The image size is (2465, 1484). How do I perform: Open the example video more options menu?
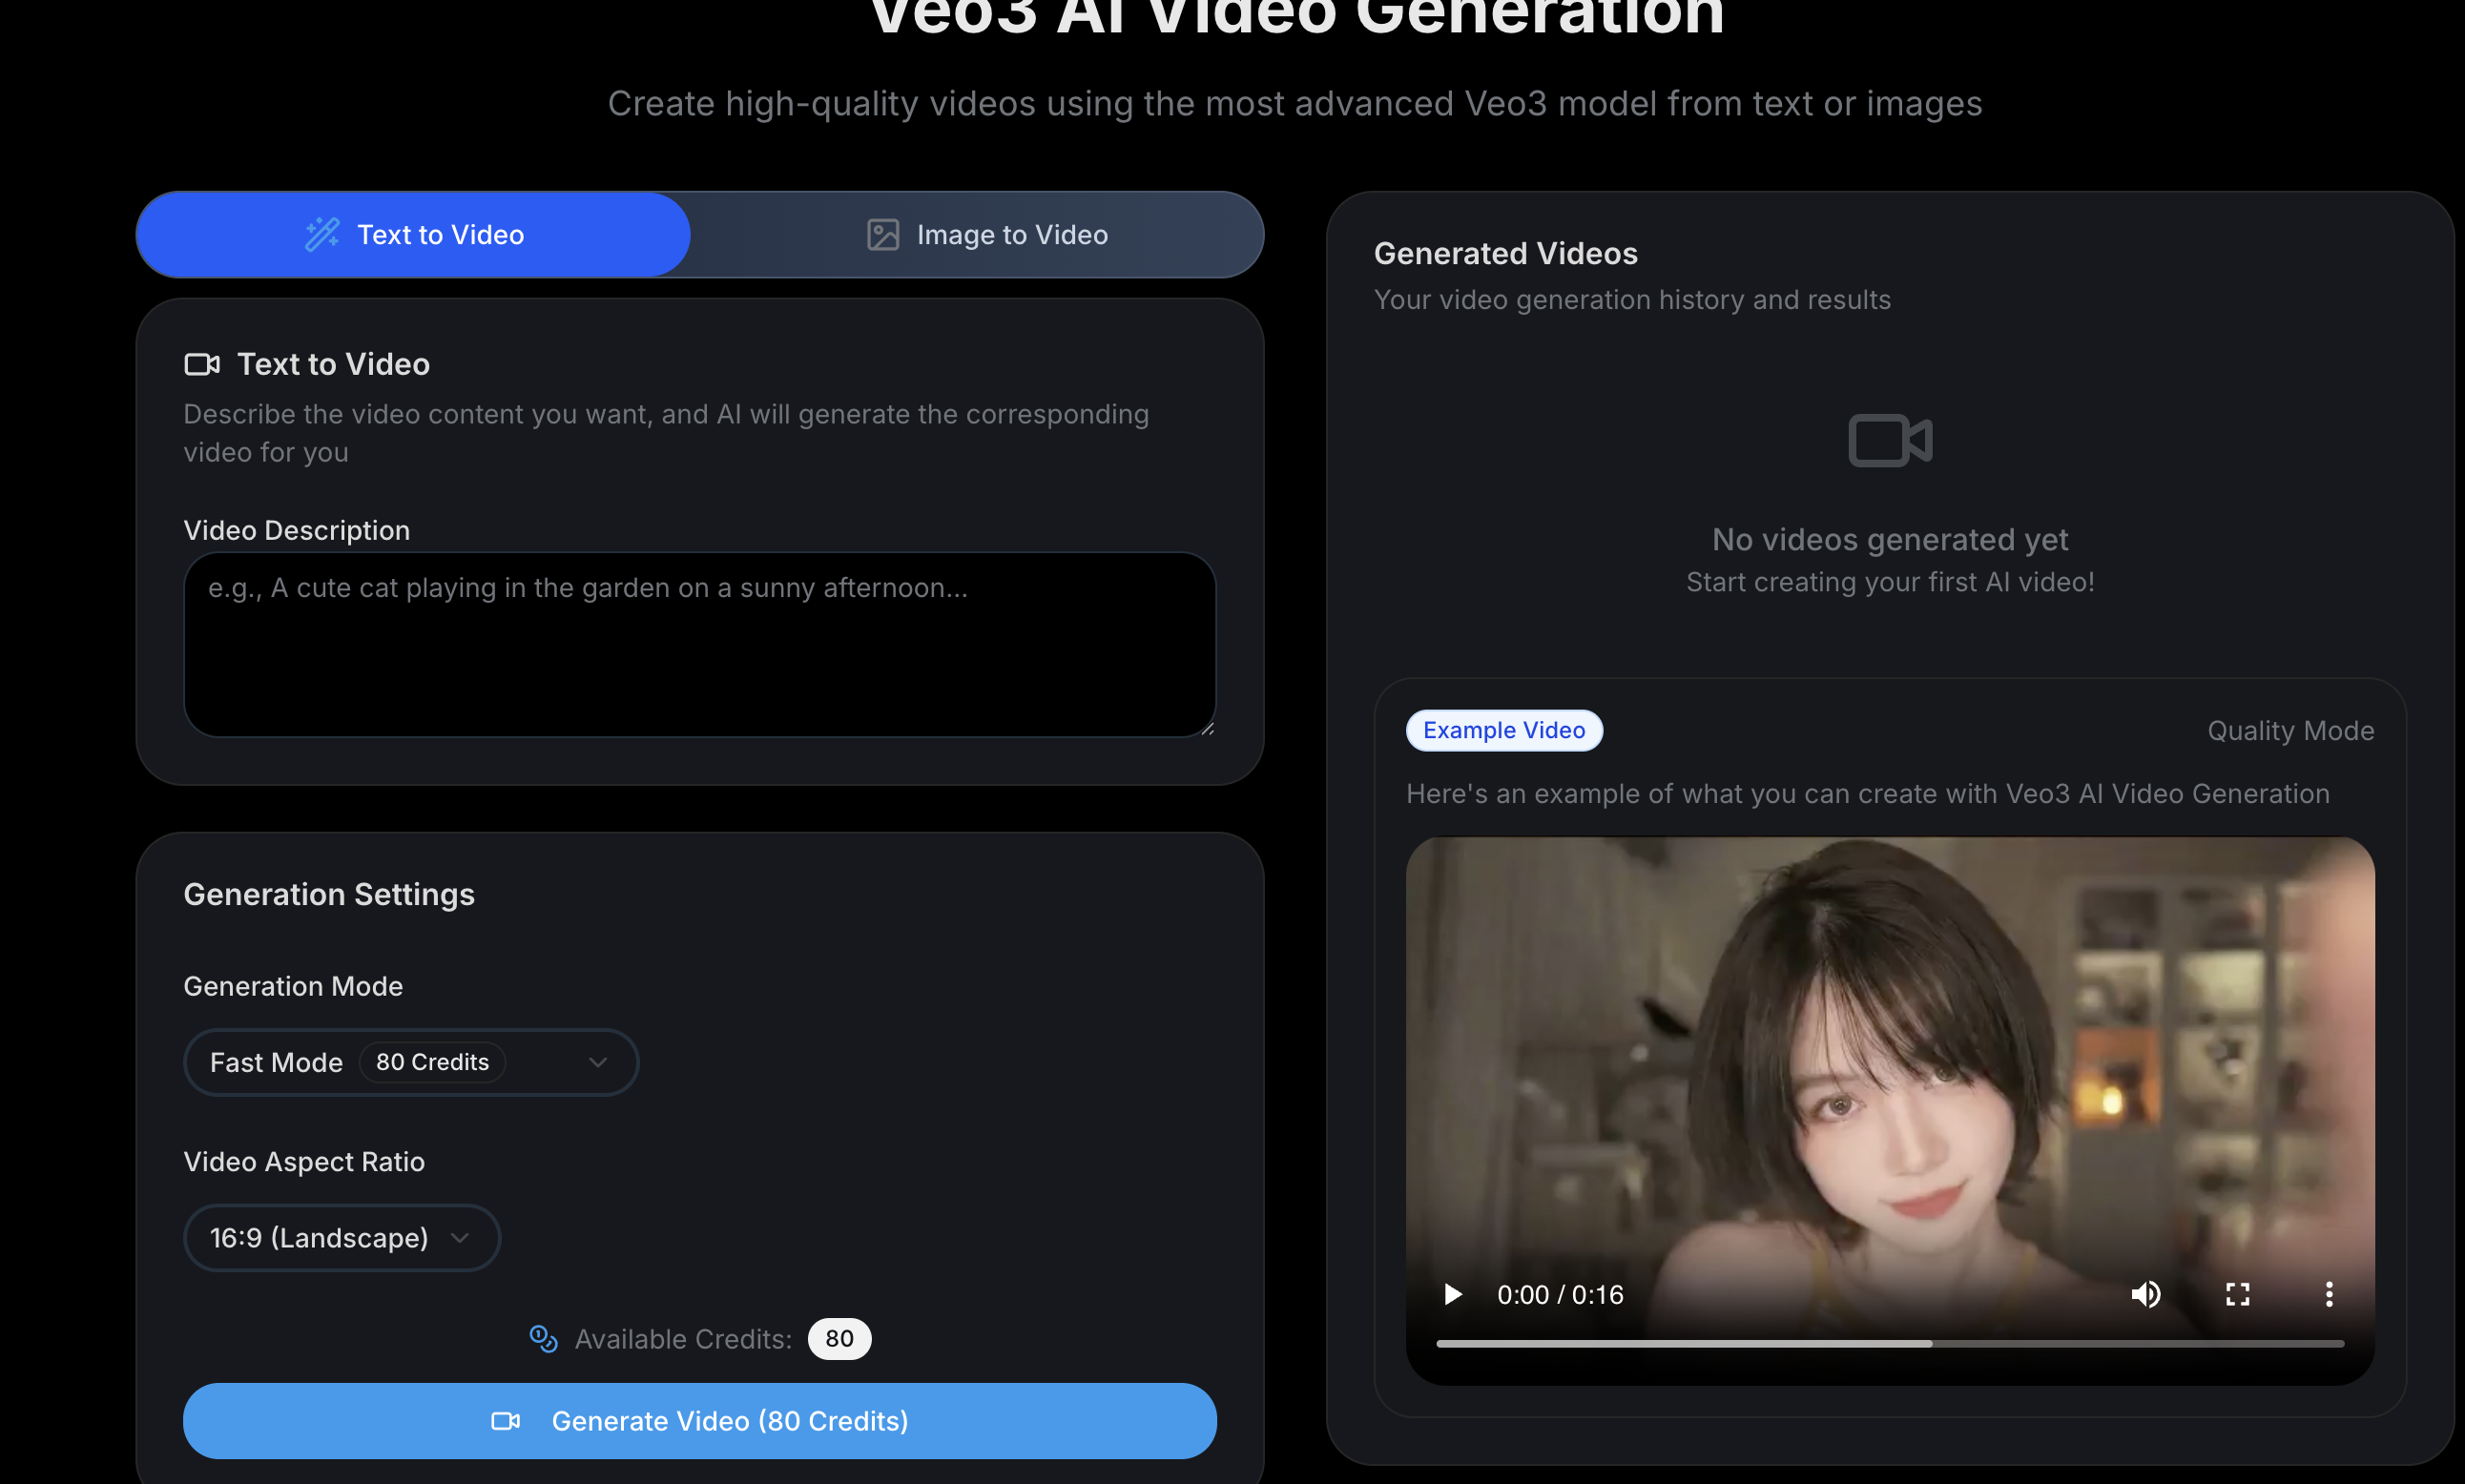pyautogui.click(x=2329, y=1295)
